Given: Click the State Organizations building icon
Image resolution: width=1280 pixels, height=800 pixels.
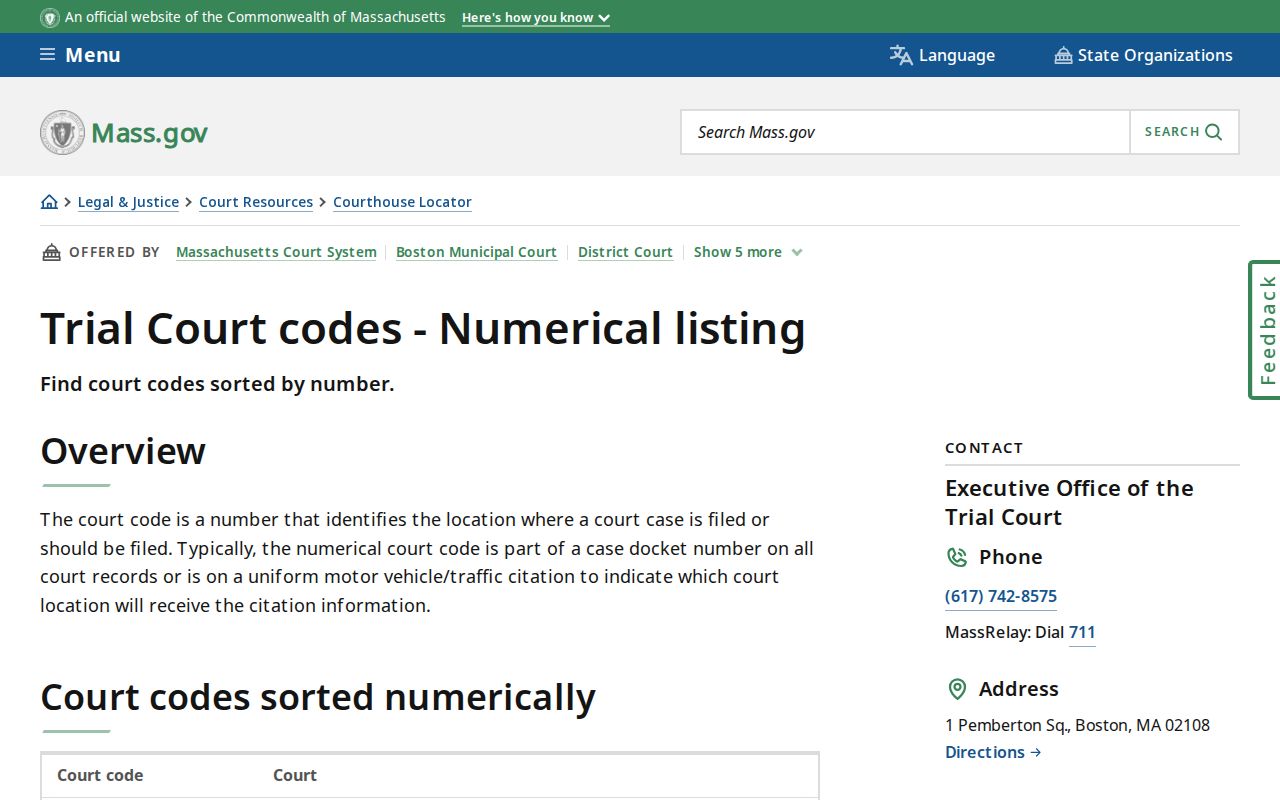Looking at the screenshot, I should pos(1063,55).
